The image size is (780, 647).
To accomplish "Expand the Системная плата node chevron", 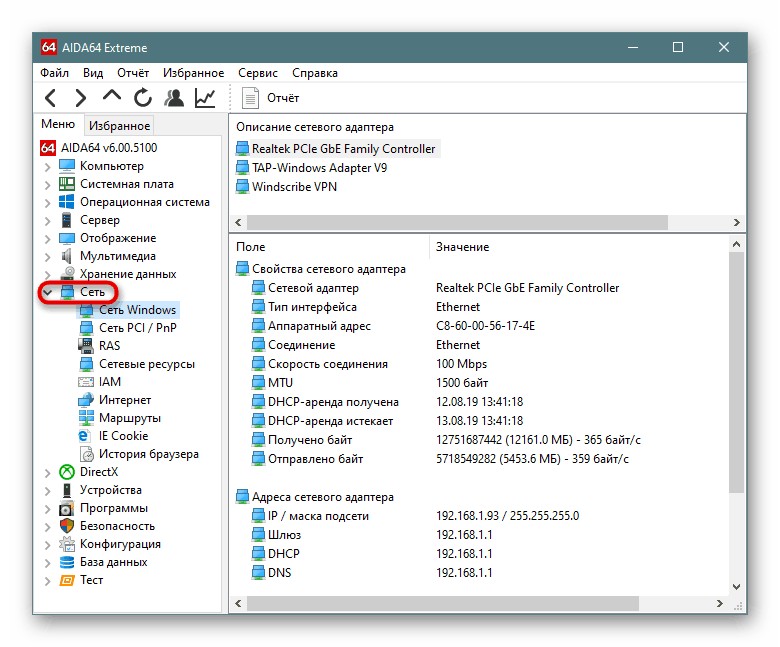I will click(x=47, y=185).
